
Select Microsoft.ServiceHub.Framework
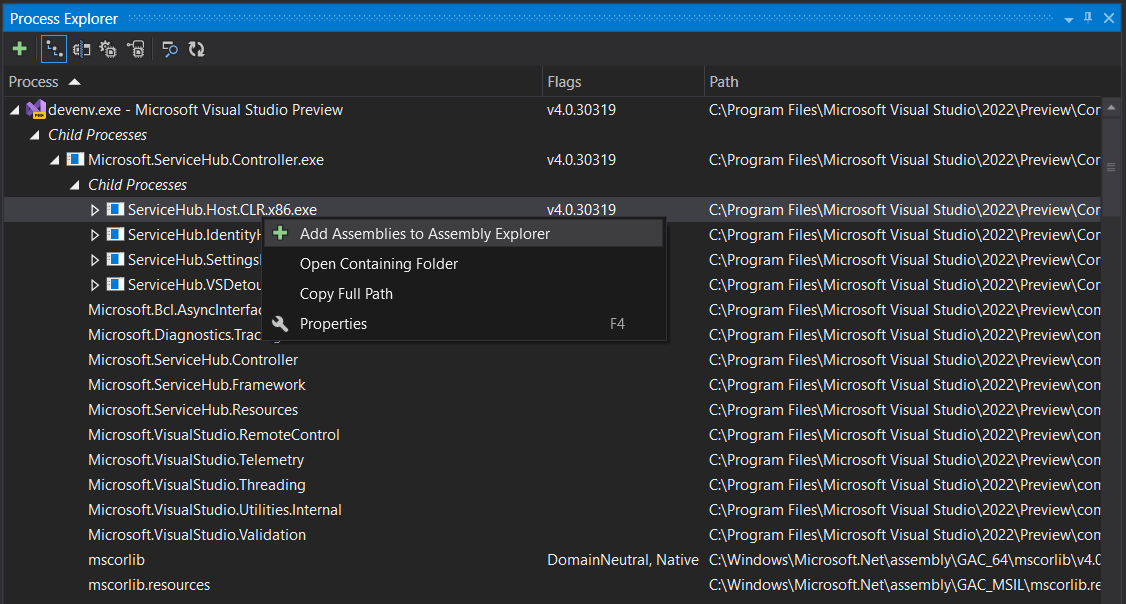pyautogui.click(x=197, y=385)
